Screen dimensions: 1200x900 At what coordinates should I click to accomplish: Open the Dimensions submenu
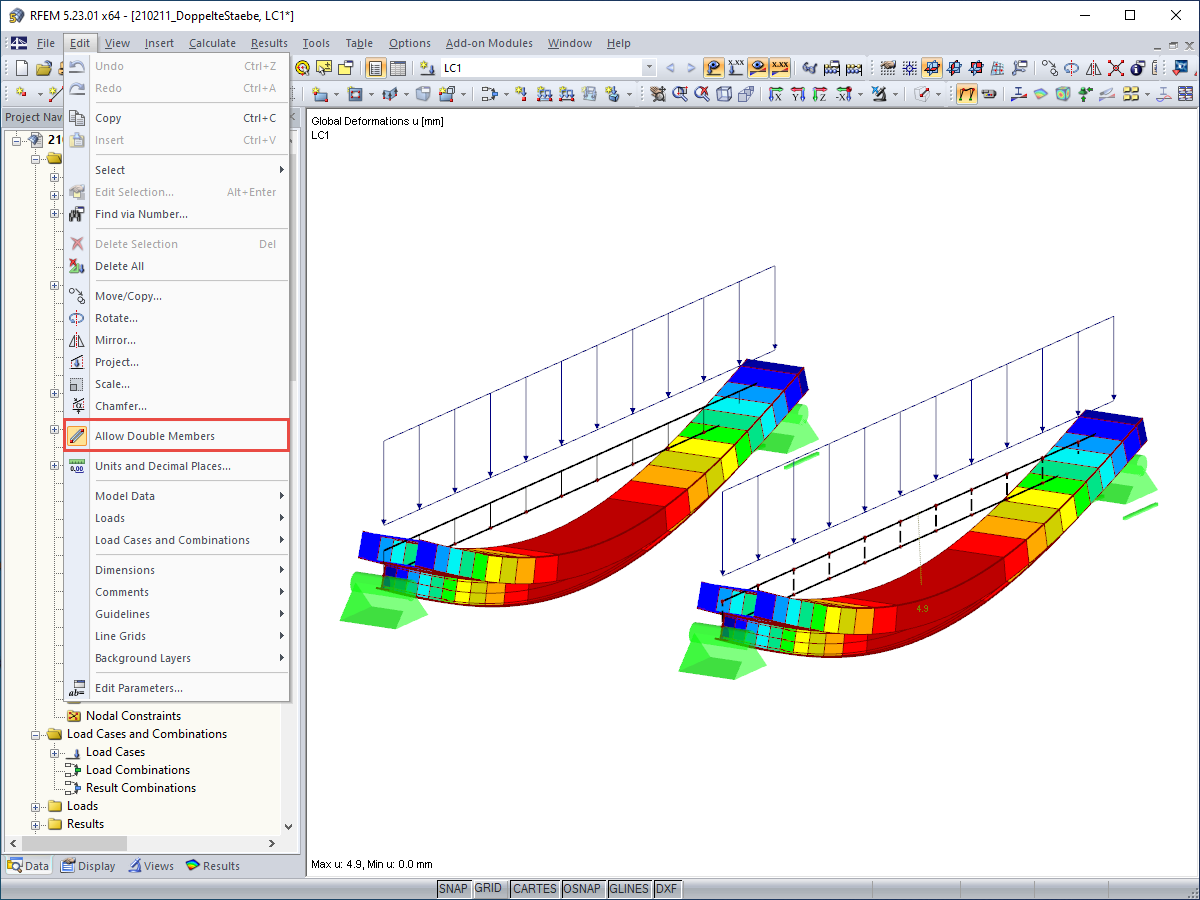click(x=177, y=570)
